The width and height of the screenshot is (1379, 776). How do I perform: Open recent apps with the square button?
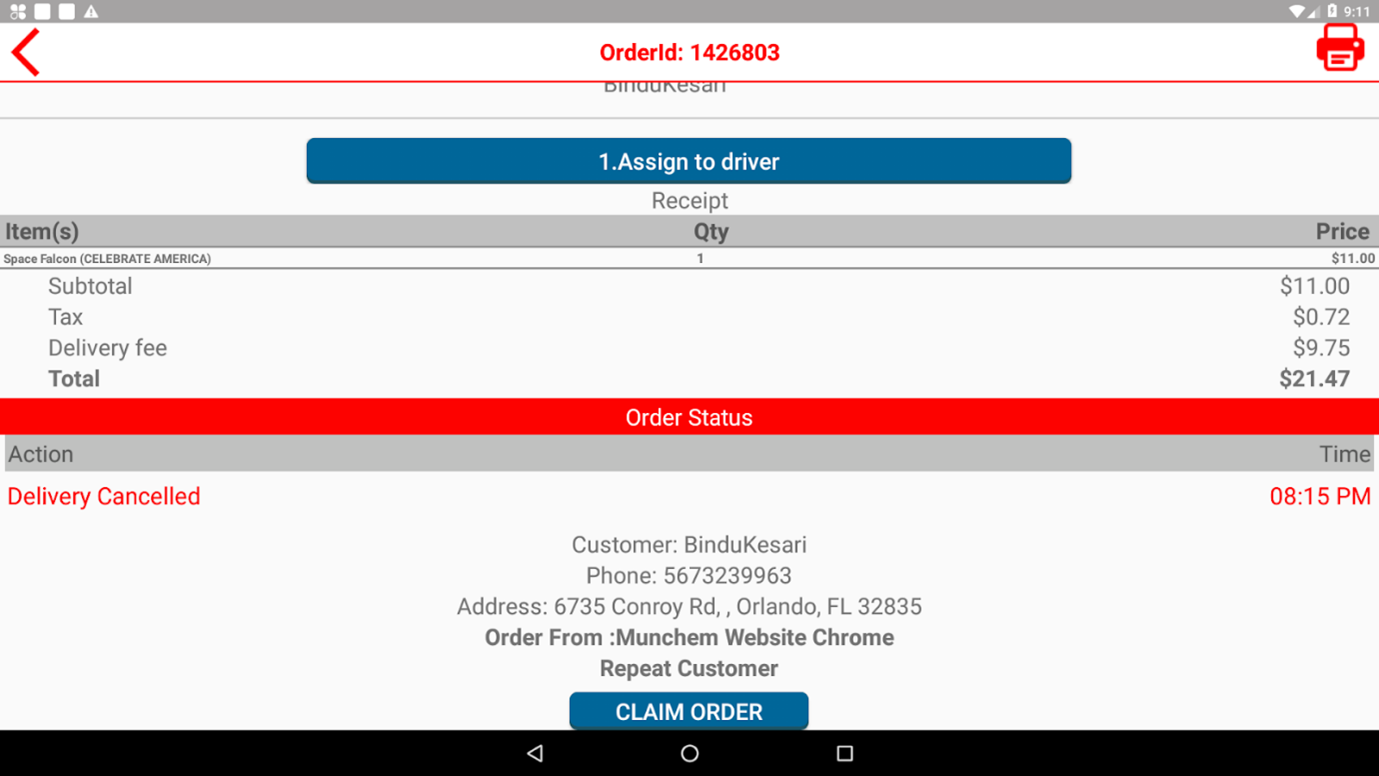(844, 753)
